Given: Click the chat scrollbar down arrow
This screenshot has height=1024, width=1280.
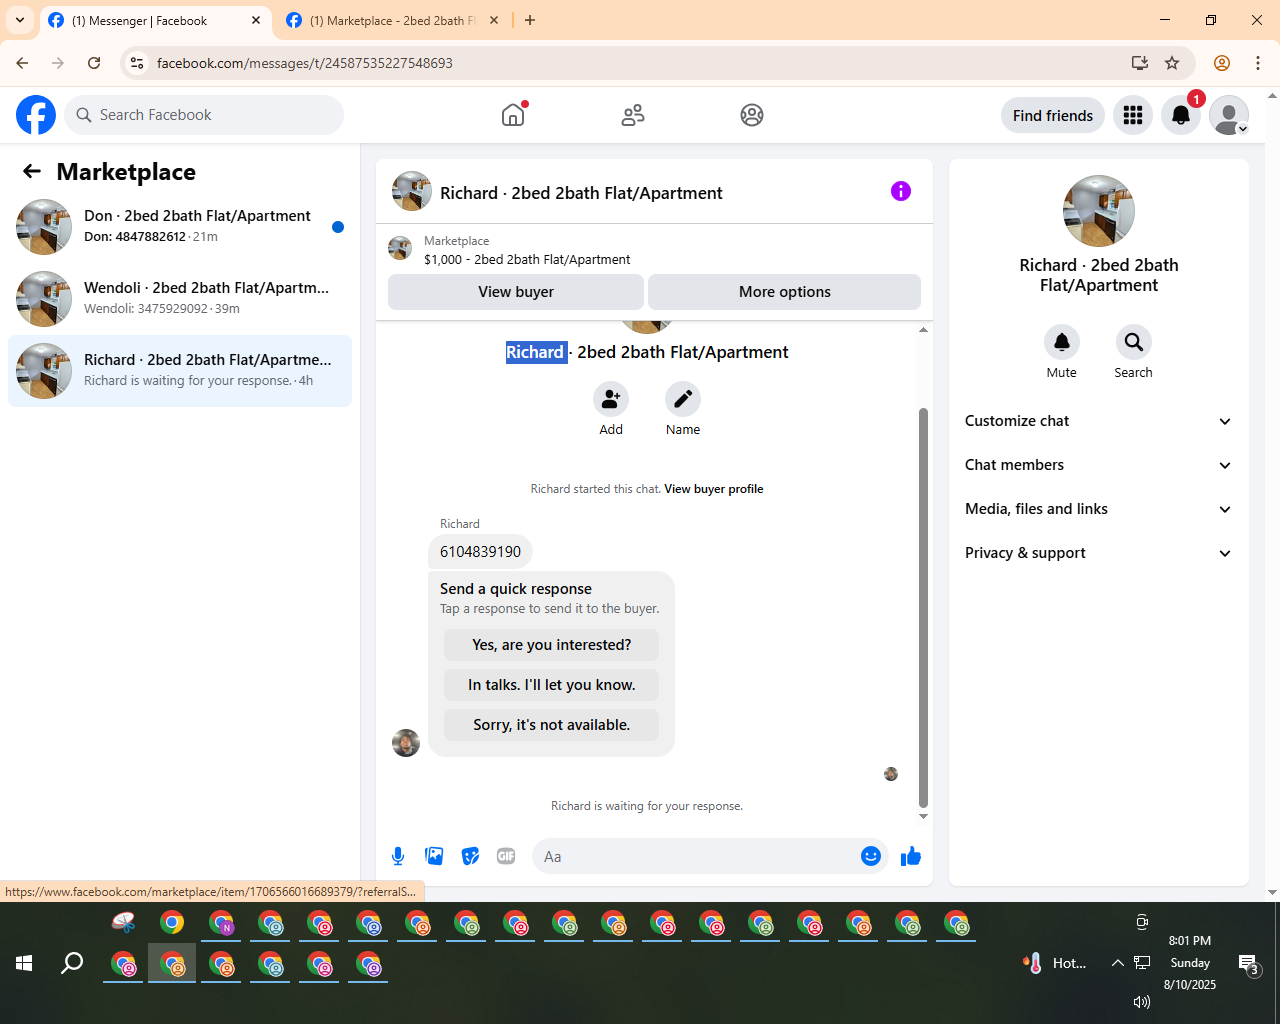Looking at the screenshot, I should coord(923,816).
